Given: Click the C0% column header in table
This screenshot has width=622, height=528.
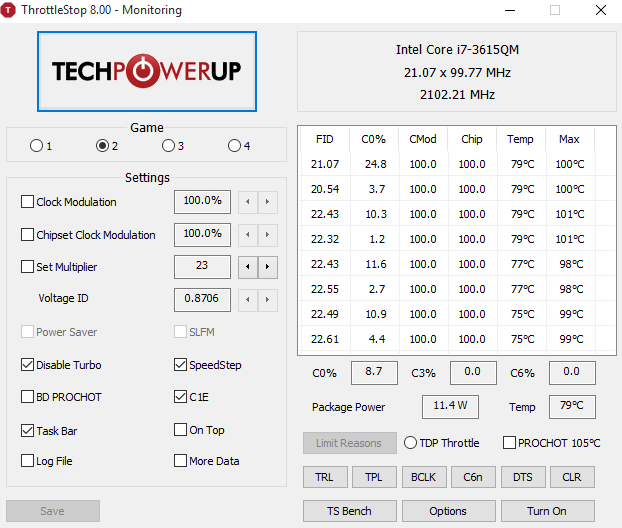Looking at the screenshot, I should (374, 139).
